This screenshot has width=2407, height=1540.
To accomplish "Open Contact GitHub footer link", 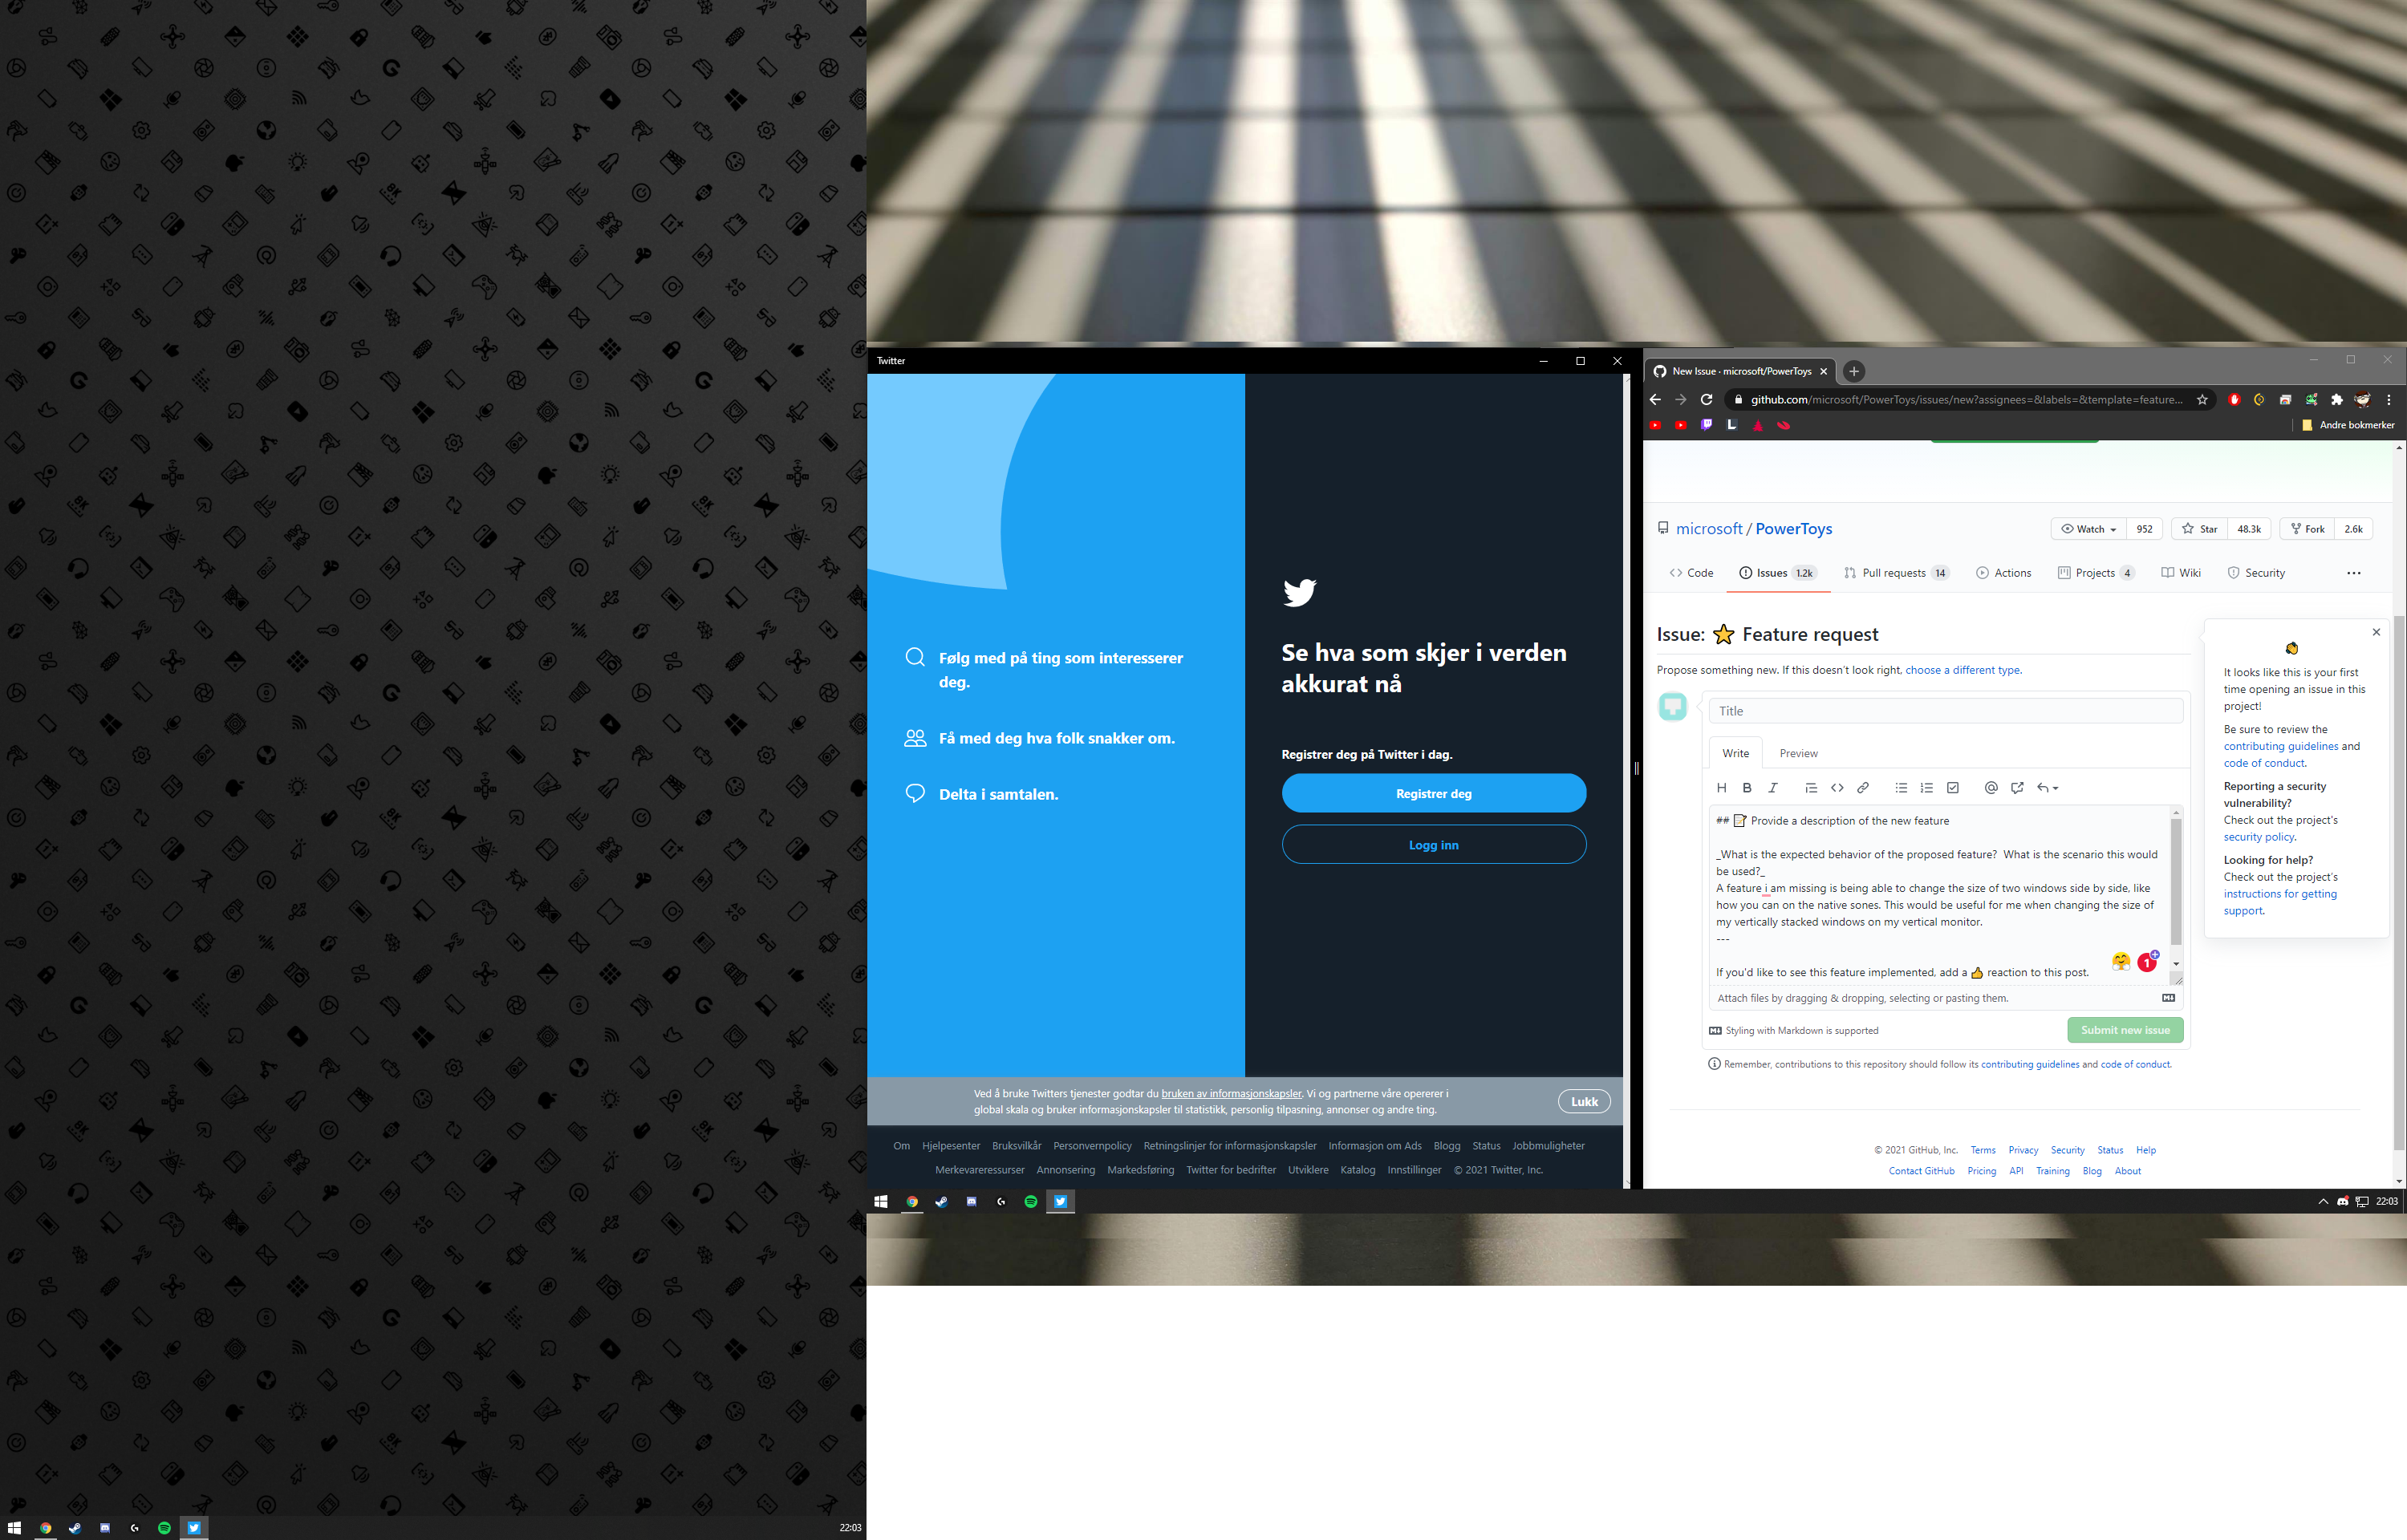I will pyautogui.click(x=1921, y=1171).
